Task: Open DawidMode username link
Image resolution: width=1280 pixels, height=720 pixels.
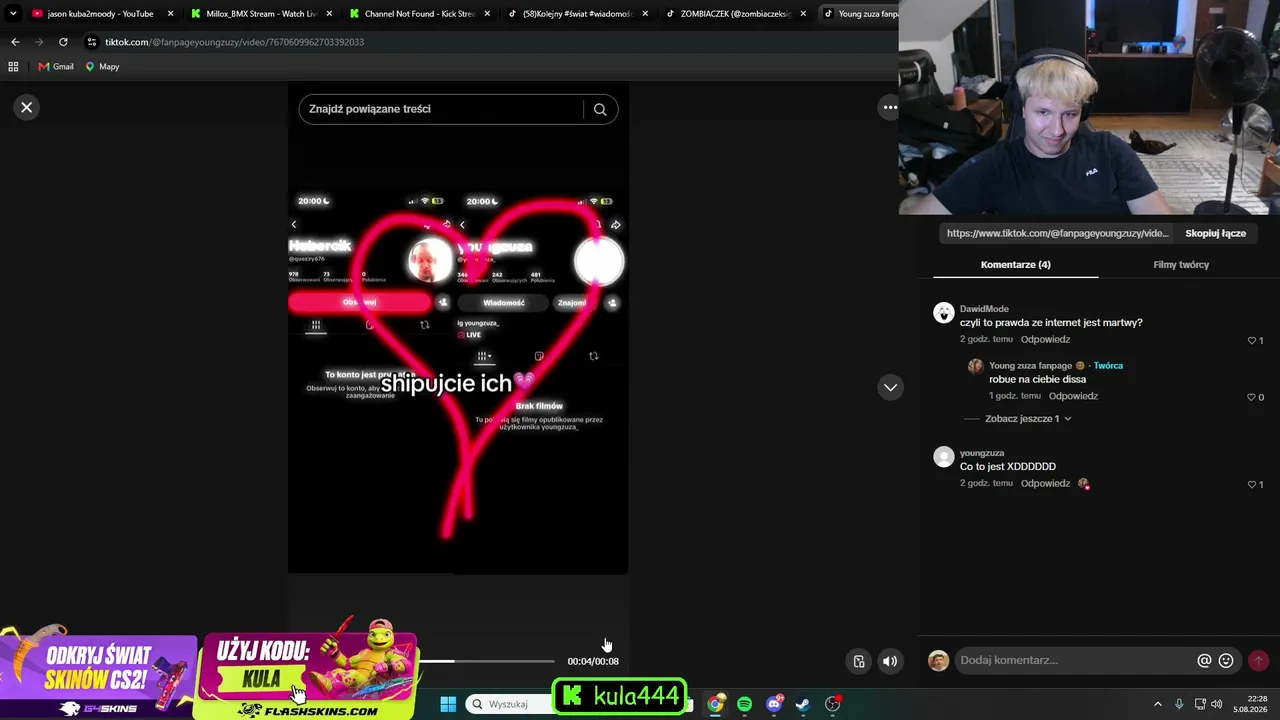Action: point(984,309)
